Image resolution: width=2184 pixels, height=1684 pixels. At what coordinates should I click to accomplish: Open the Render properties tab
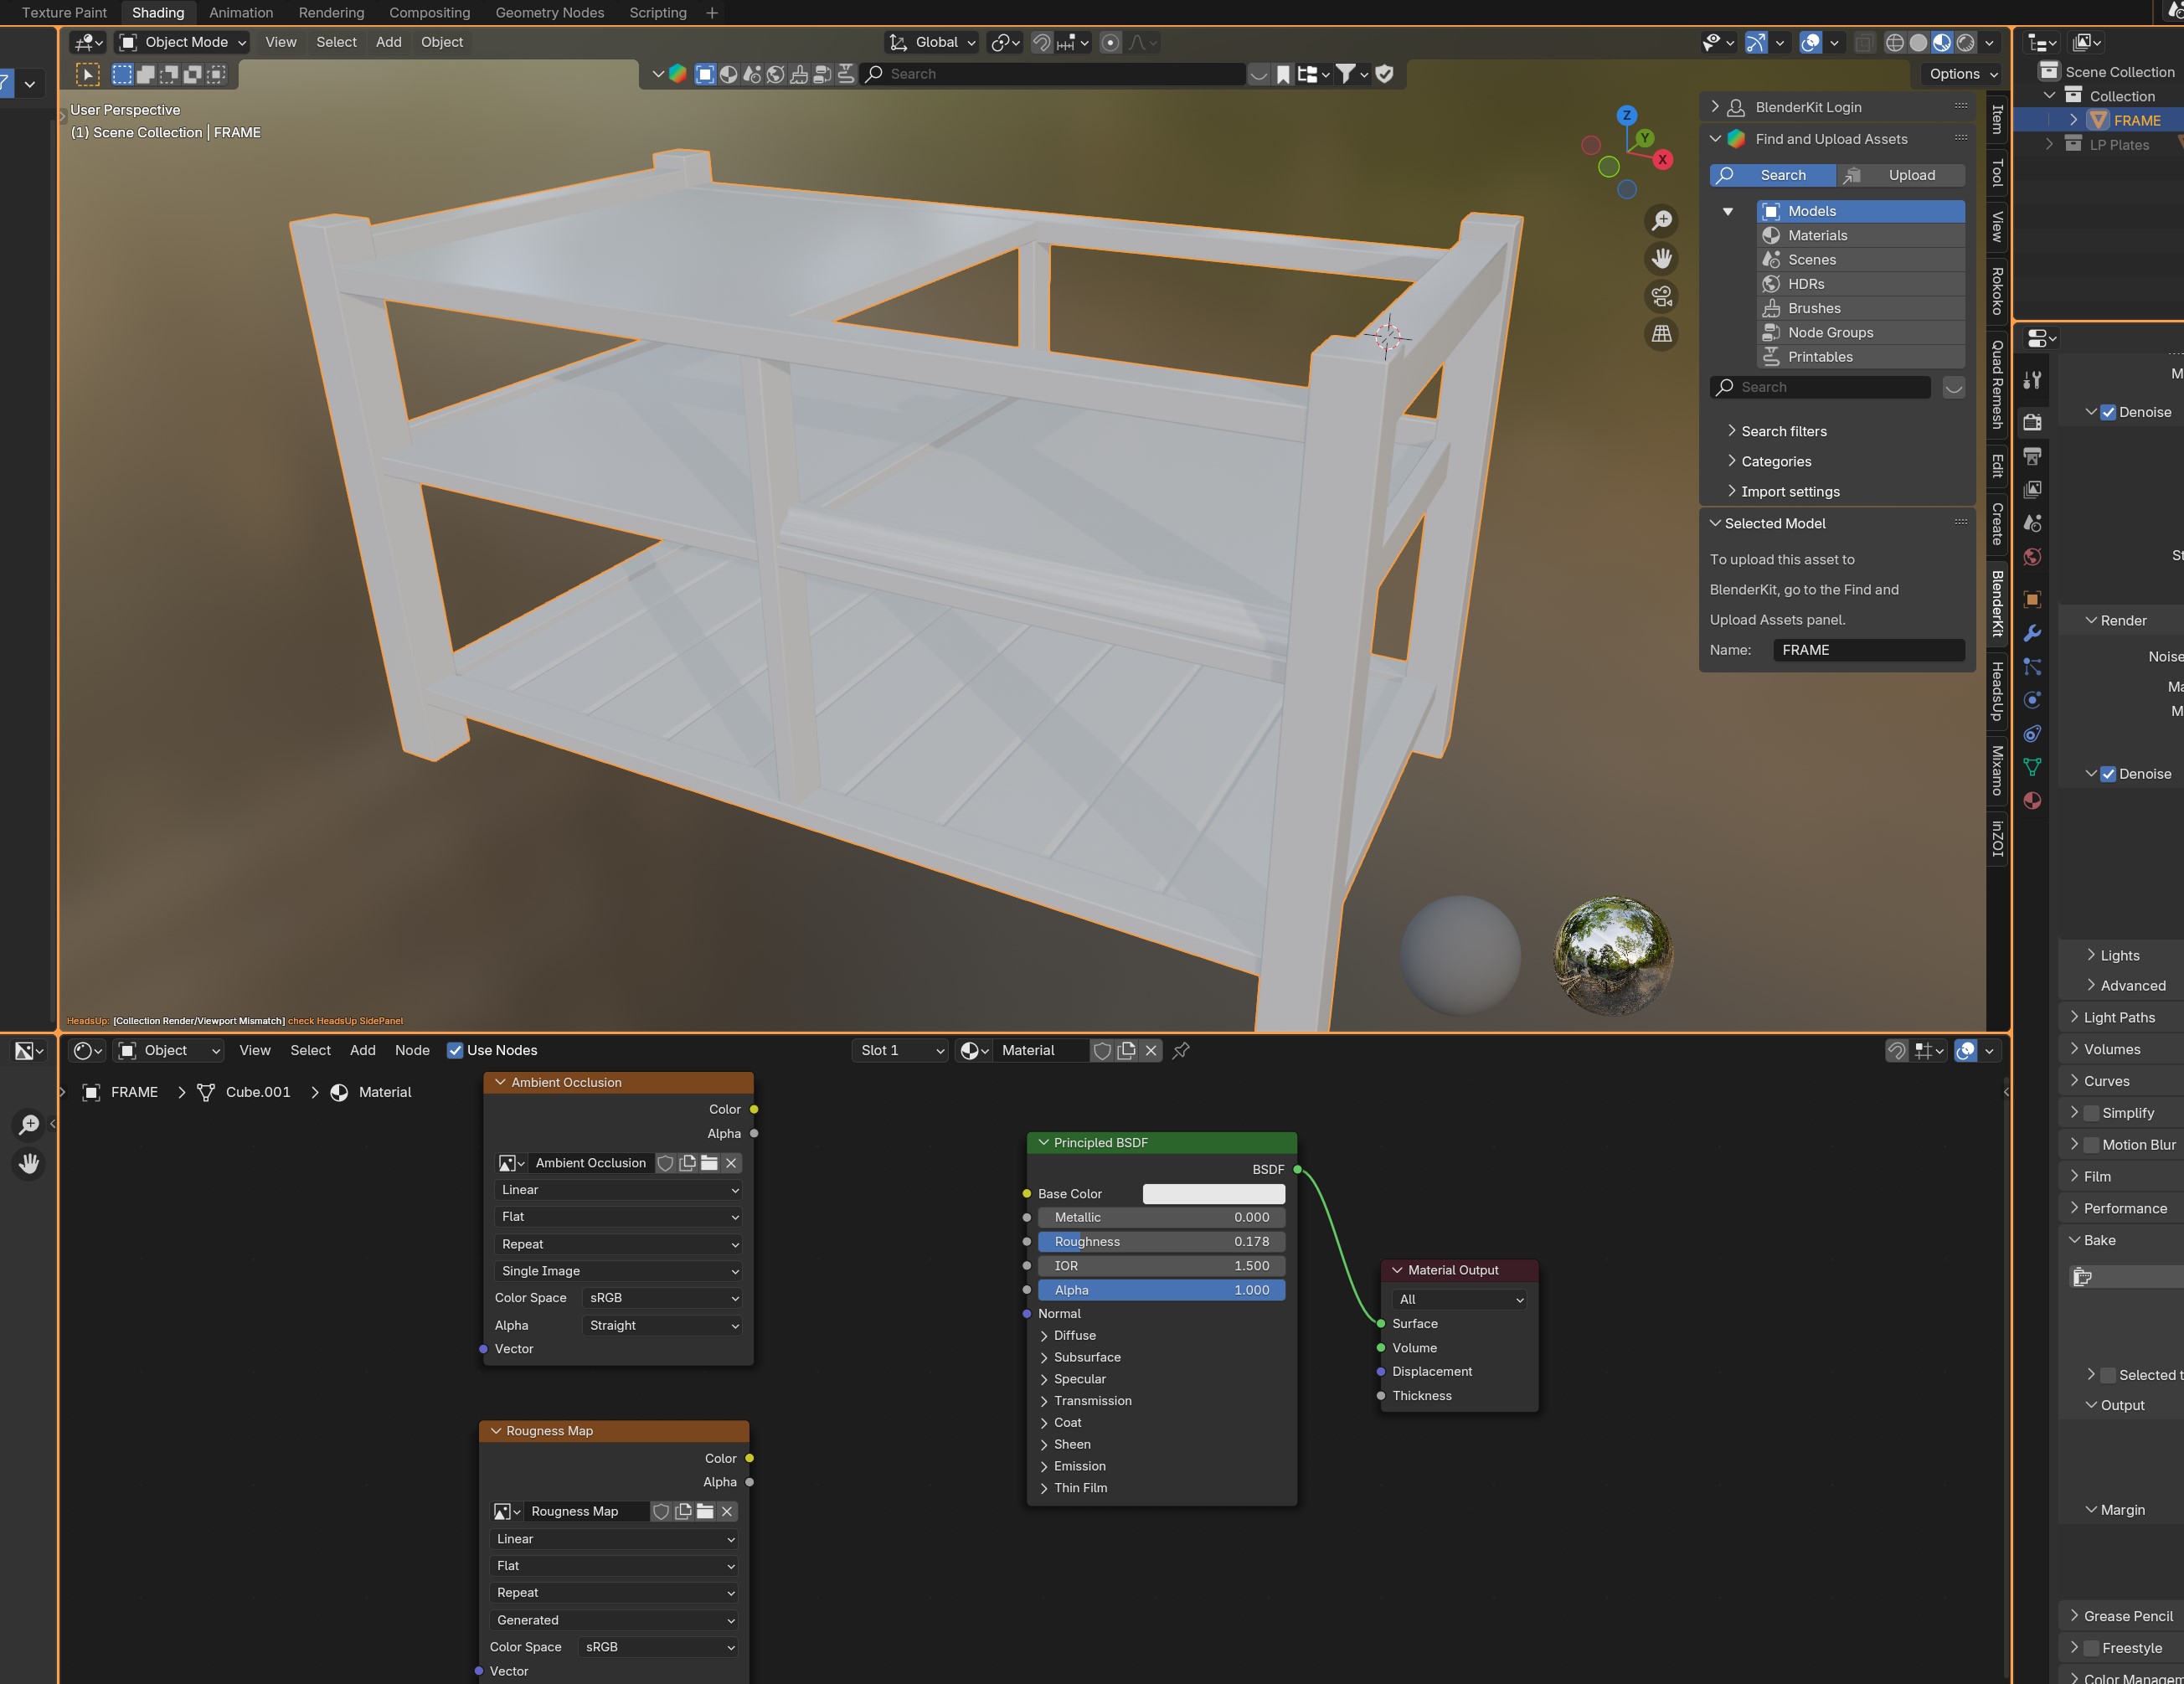tap(2032, 422)
